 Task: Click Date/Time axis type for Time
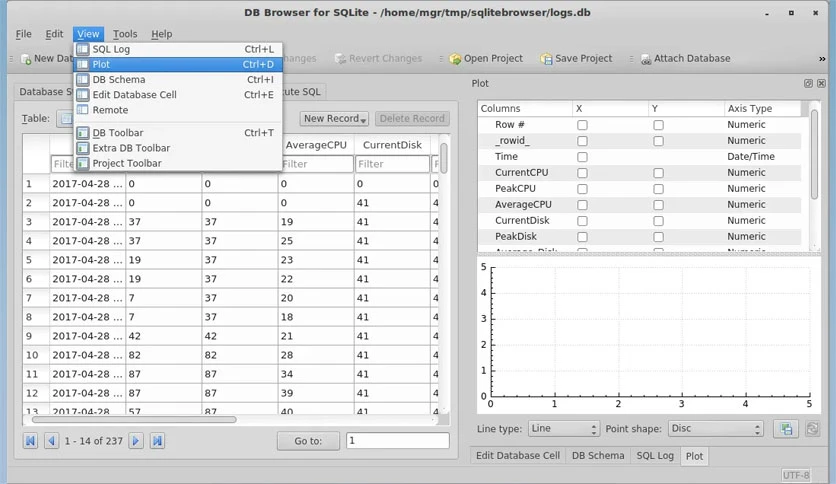pyautogui.click(x=751, y=157)
